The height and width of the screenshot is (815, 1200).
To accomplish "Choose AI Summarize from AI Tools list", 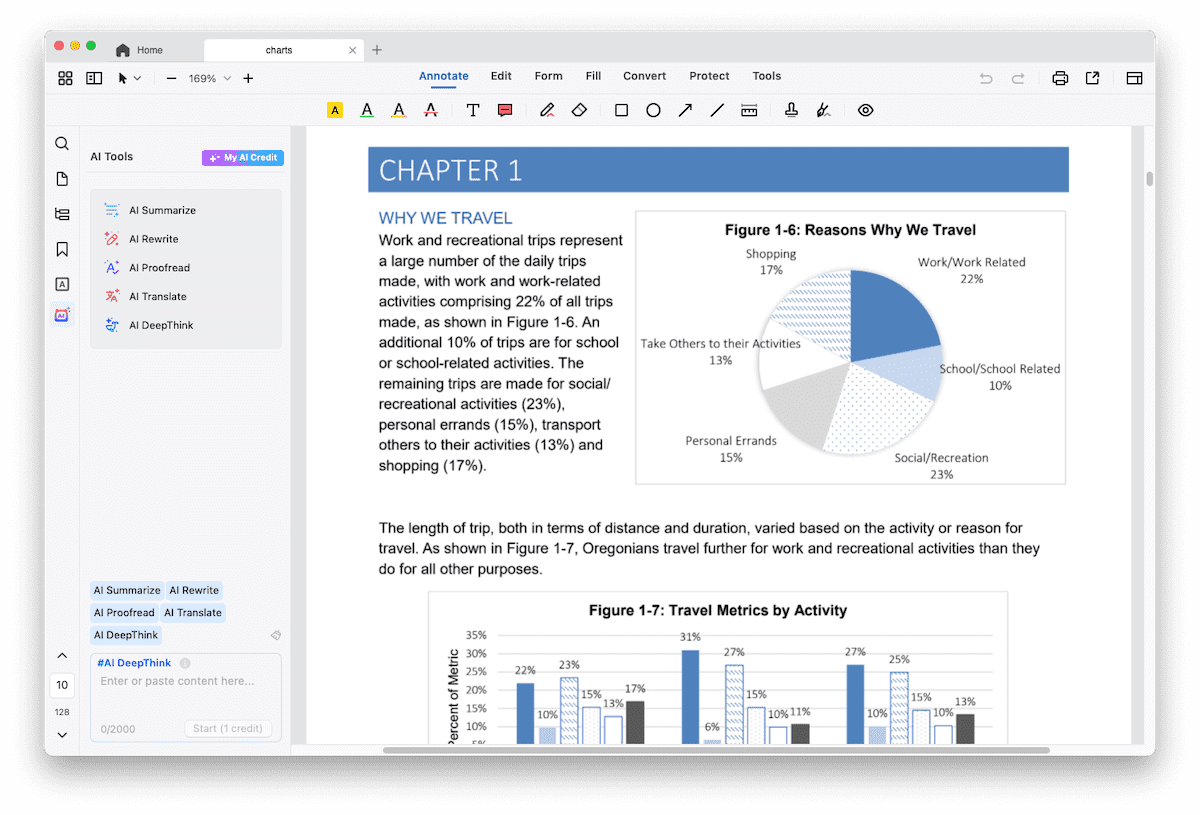I will 162,210.
